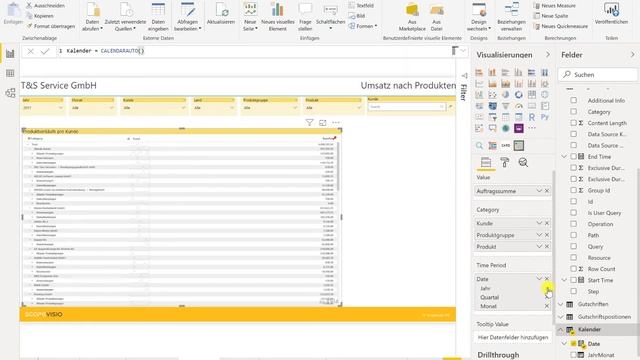Image resolution: width=640 pixels, height=360 pixels.
Task: Expand the Gutschriften table
Action: tap(561, 304)
